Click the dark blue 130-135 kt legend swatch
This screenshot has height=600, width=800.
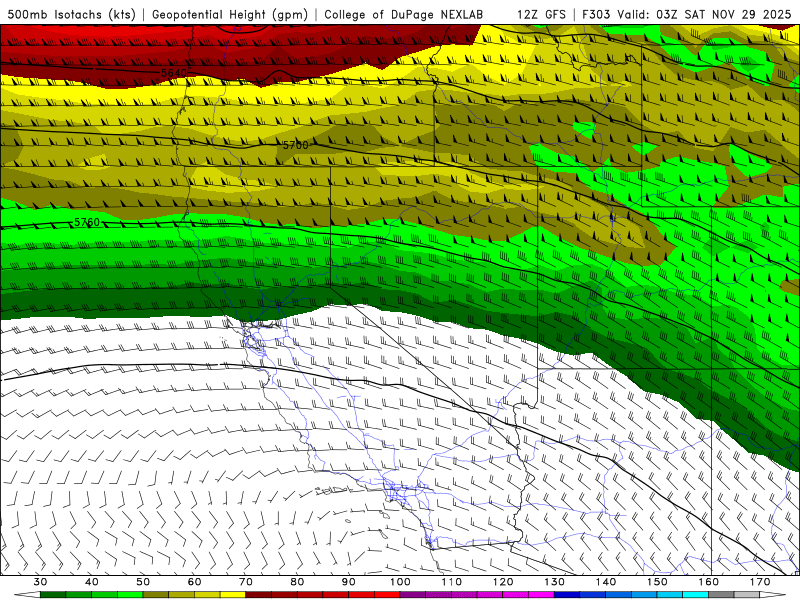[x=567, y=595]
